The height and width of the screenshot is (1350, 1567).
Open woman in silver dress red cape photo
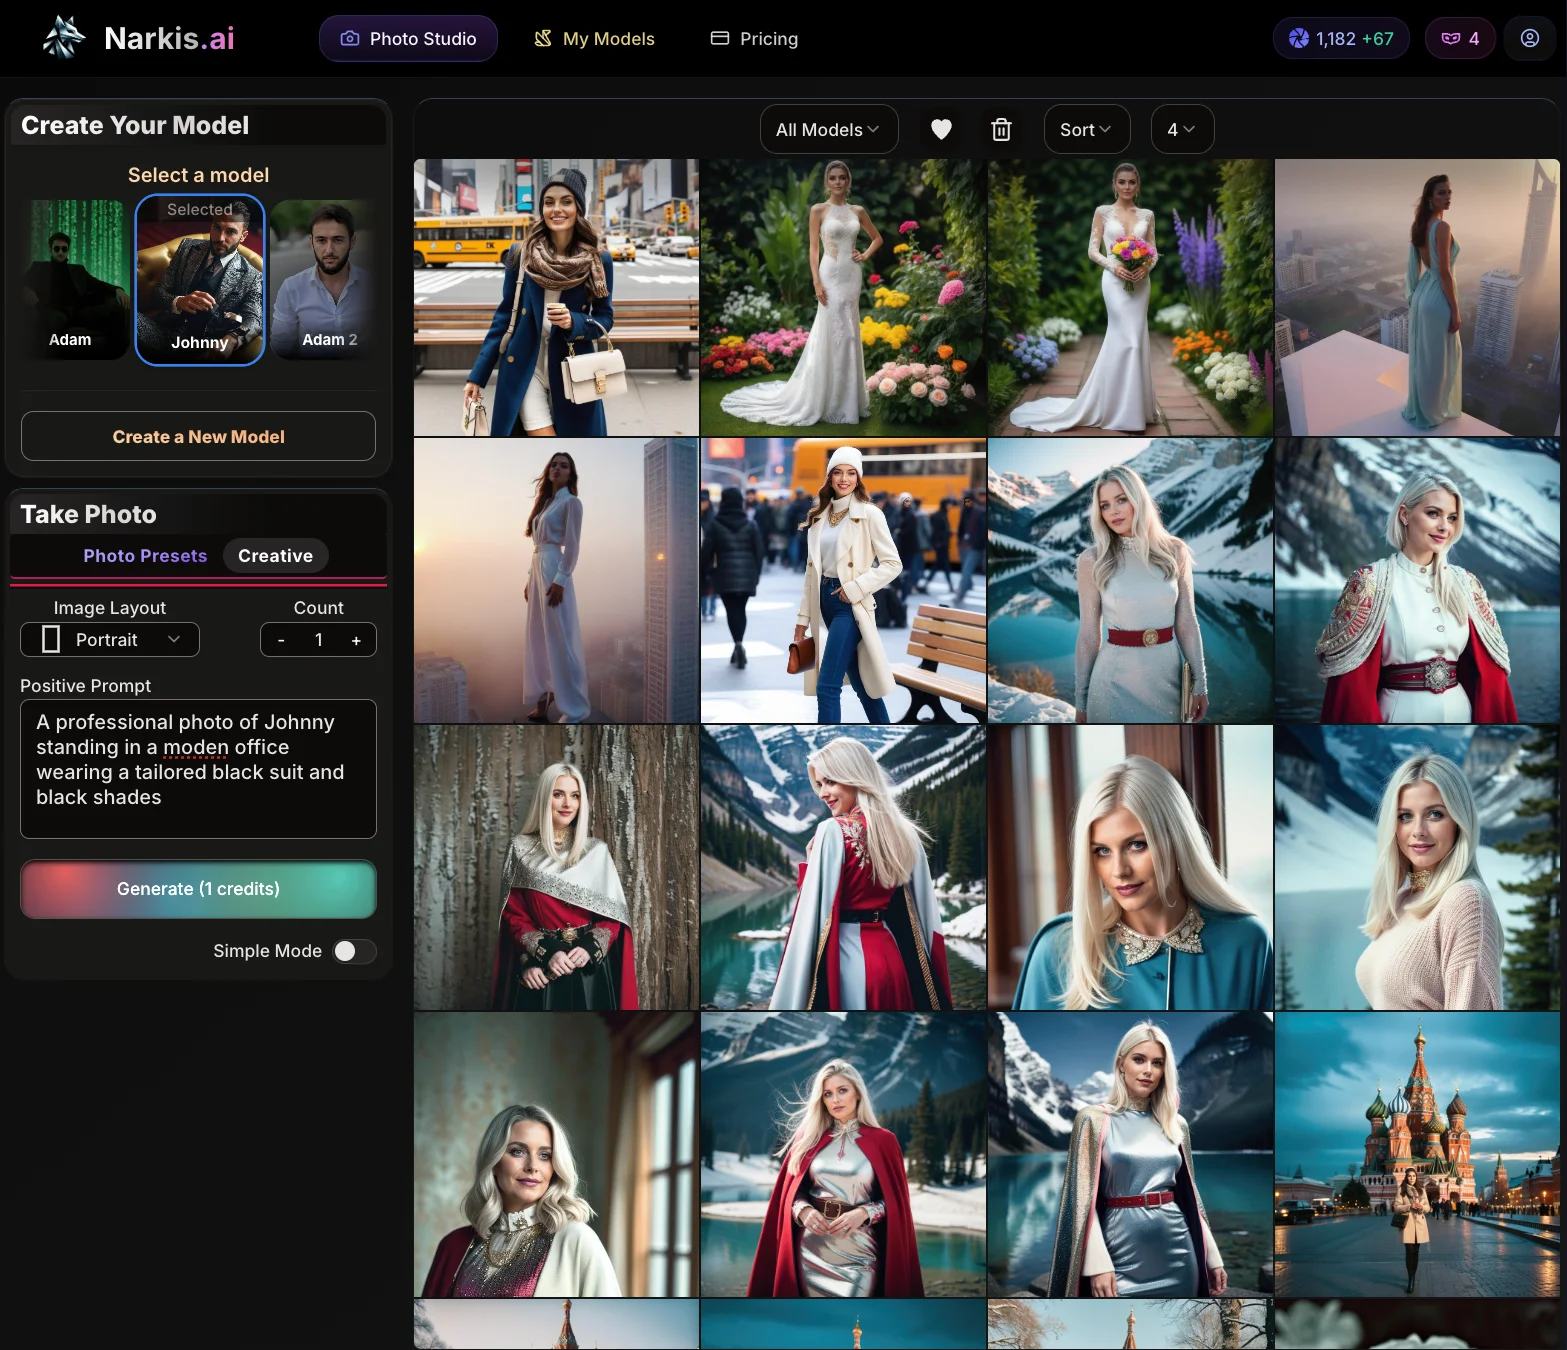(843, 1154)
